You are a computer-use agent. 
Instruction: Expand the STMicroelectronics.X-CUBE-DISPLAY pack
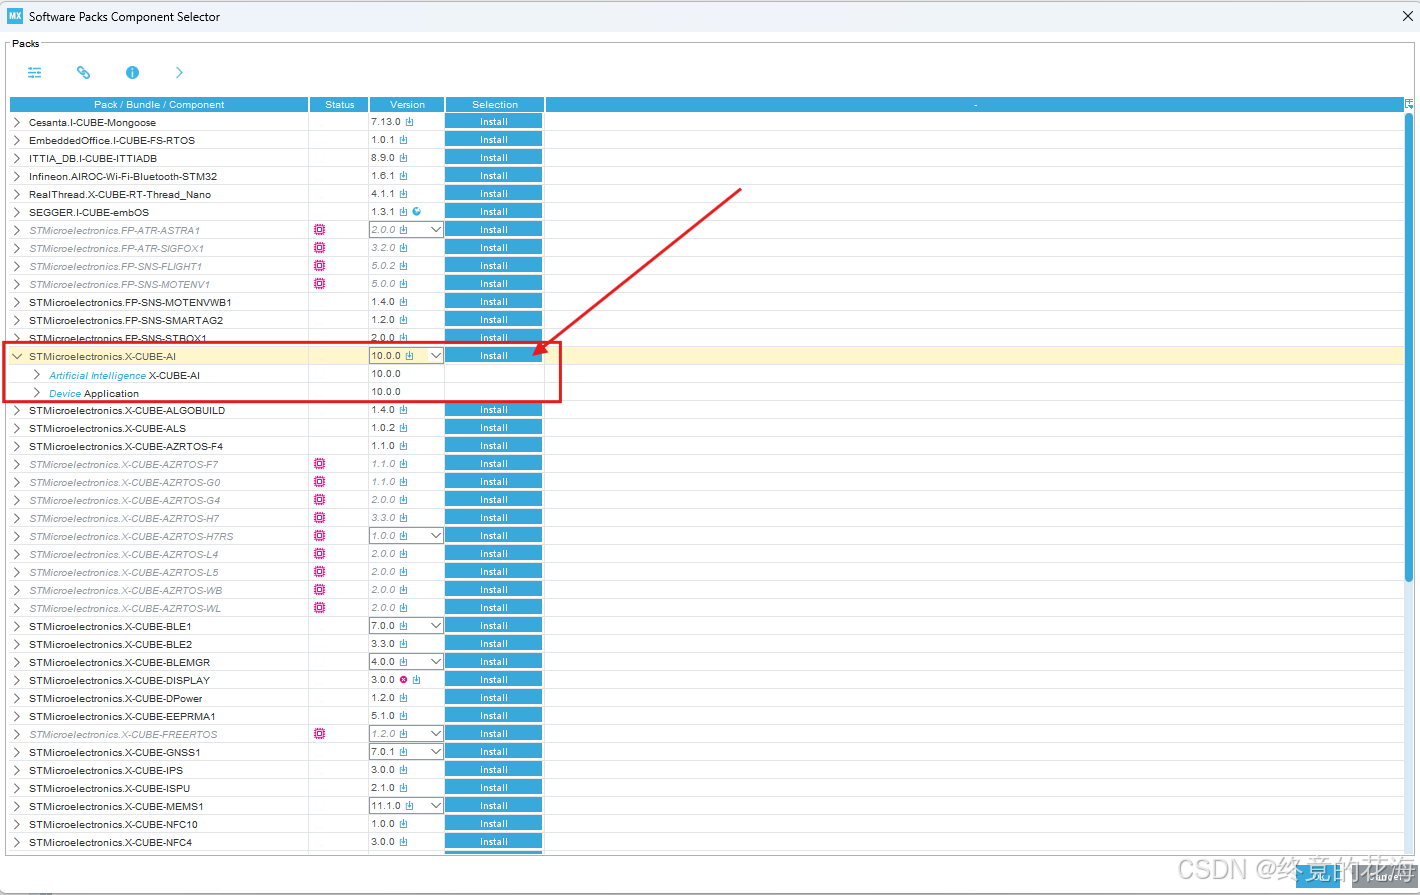(17, 680)
